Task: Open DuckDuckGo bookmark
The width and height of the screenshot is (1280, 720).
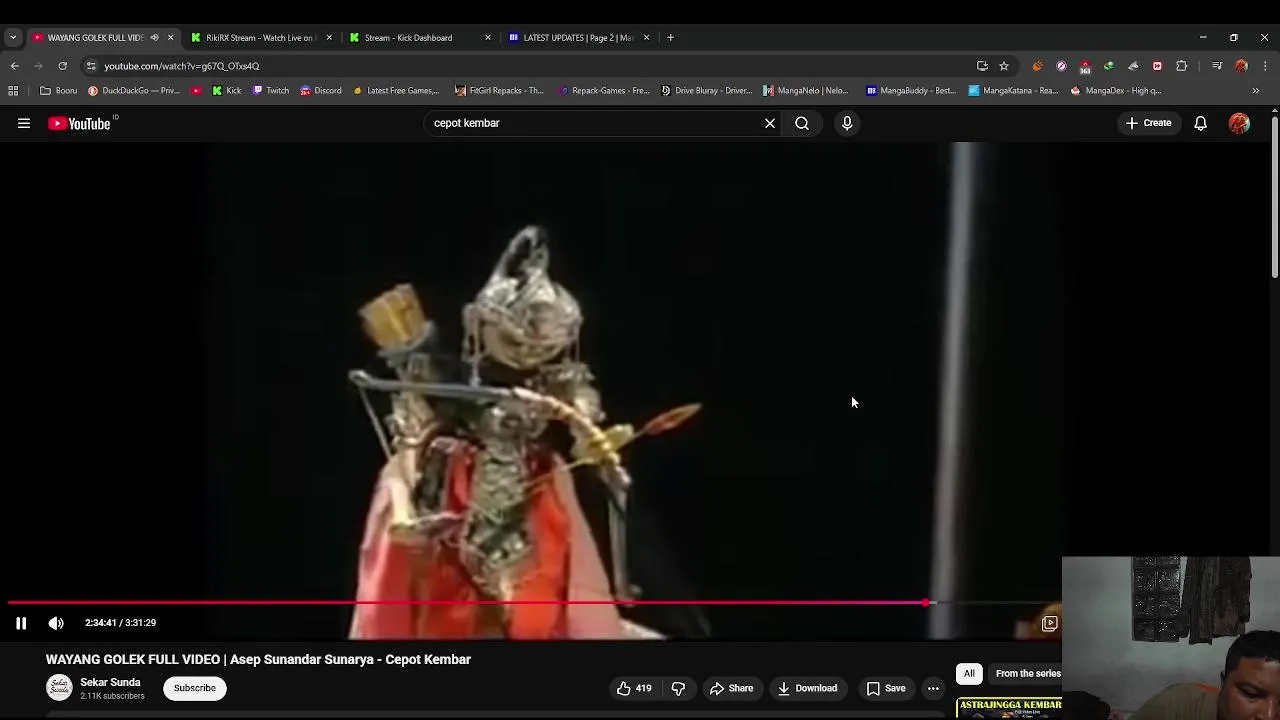Action: (134, 90)
